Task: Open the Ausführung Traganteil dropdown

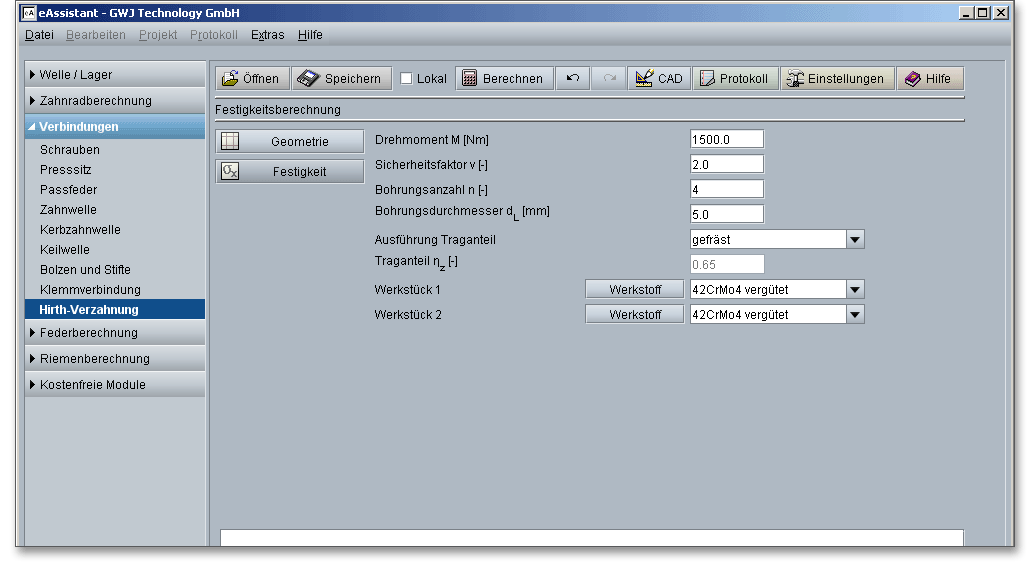Action: coord(855,240)
